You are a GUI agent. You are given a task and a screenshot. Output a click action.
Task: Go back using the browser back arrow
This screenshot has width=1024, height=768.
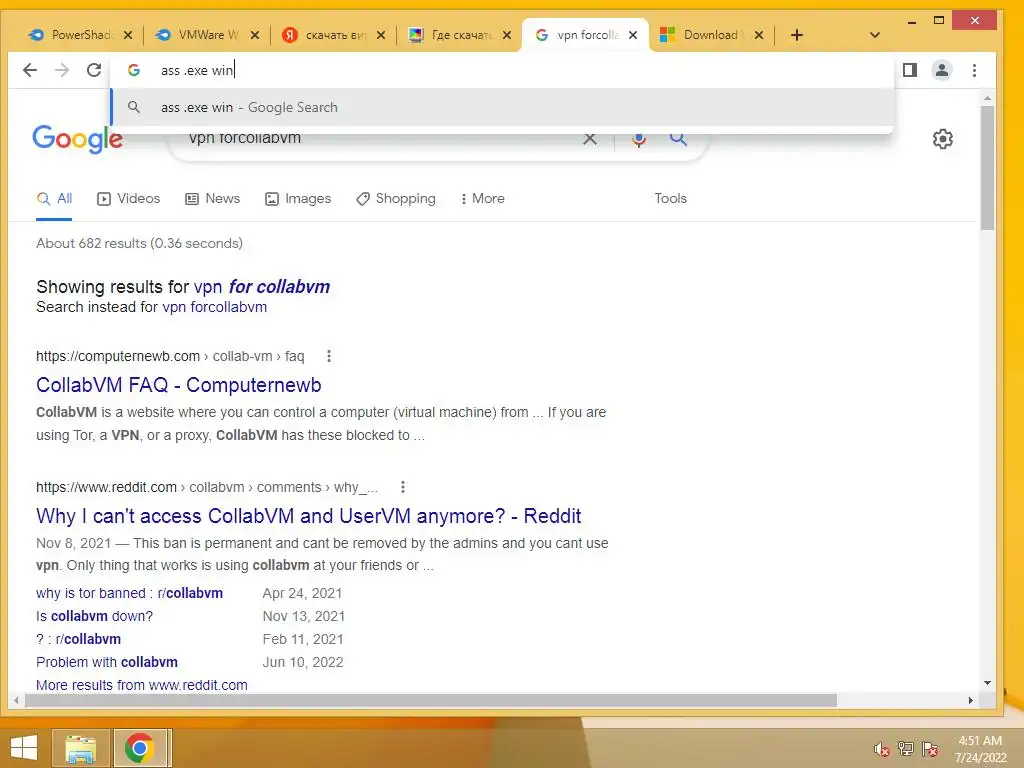[x=29, y=70]
